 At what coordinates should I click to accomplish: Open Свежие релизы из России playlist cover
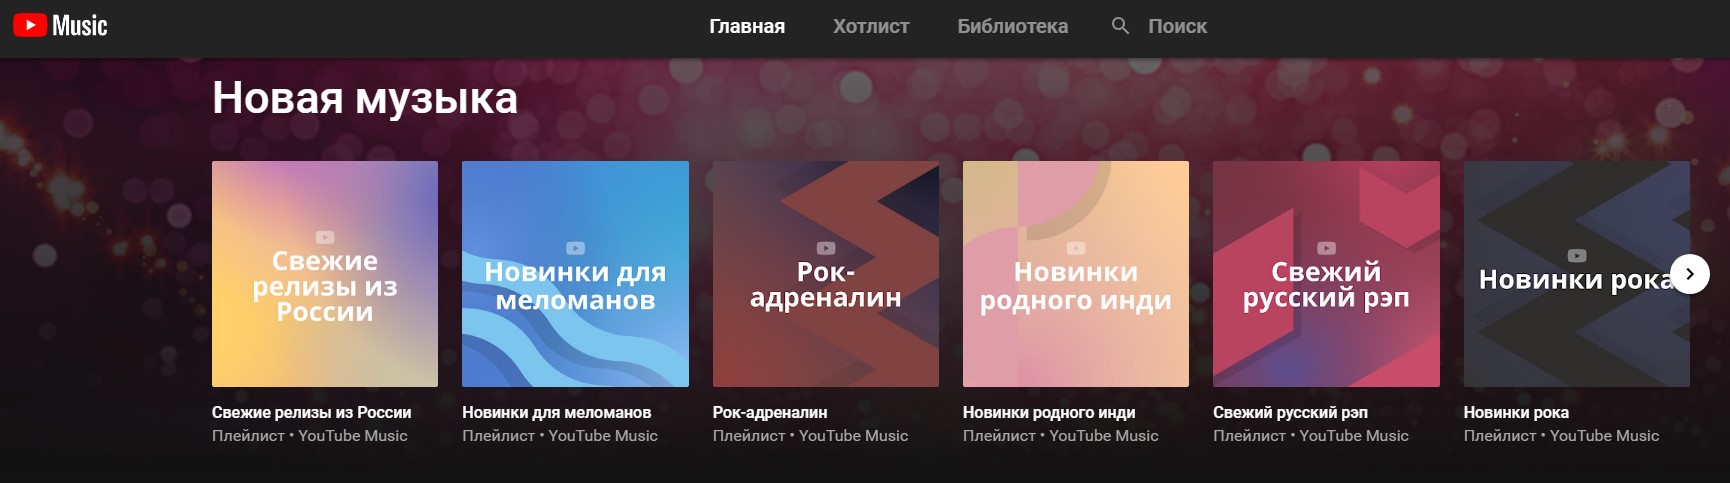[325, 274]
